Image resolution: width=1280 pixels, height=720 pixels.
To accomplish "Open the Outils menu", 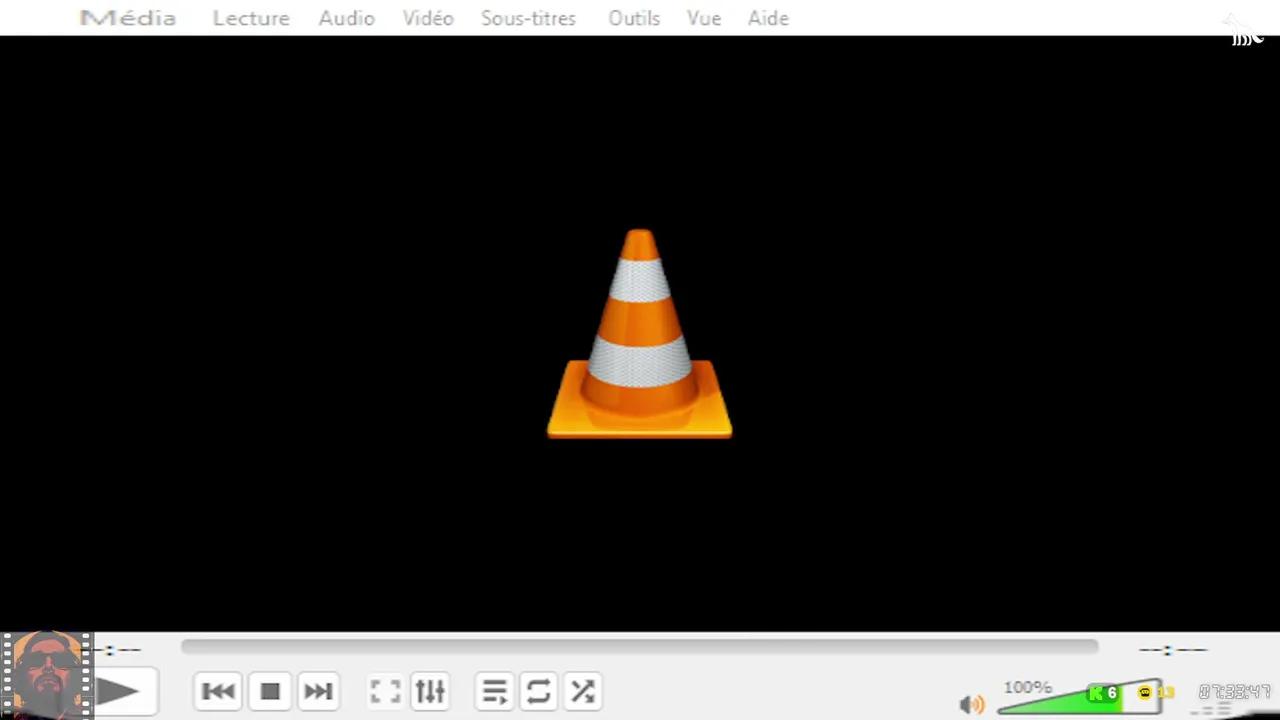I will click(634, 18).
